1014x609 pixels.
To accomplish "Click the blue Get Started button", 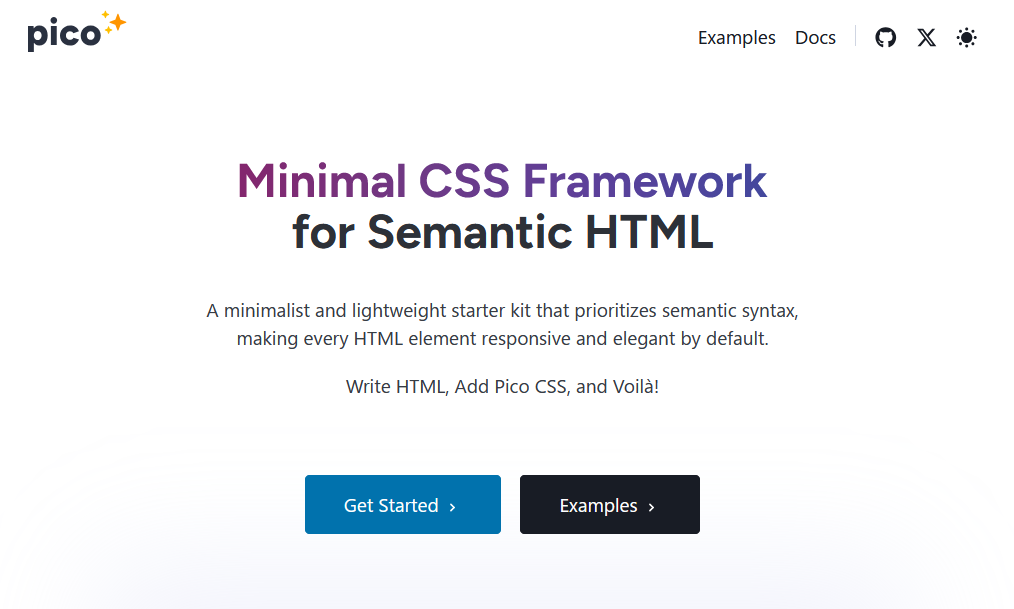I will point(403,504).
